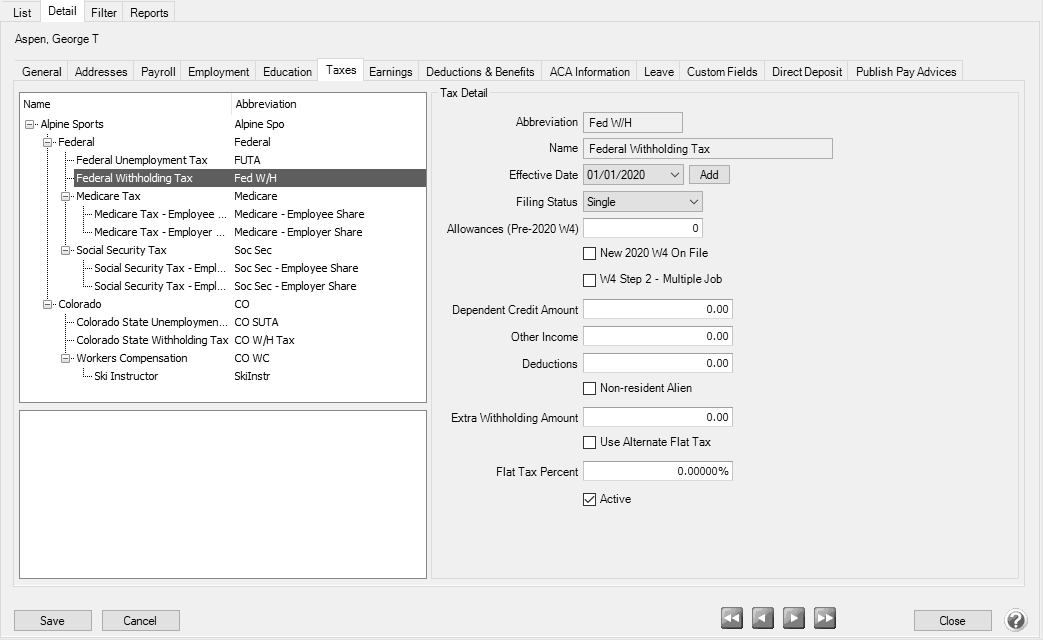Click the Extra Withholding Amount field
This screenshot has height=641, width=1043.
coord(658,418)
